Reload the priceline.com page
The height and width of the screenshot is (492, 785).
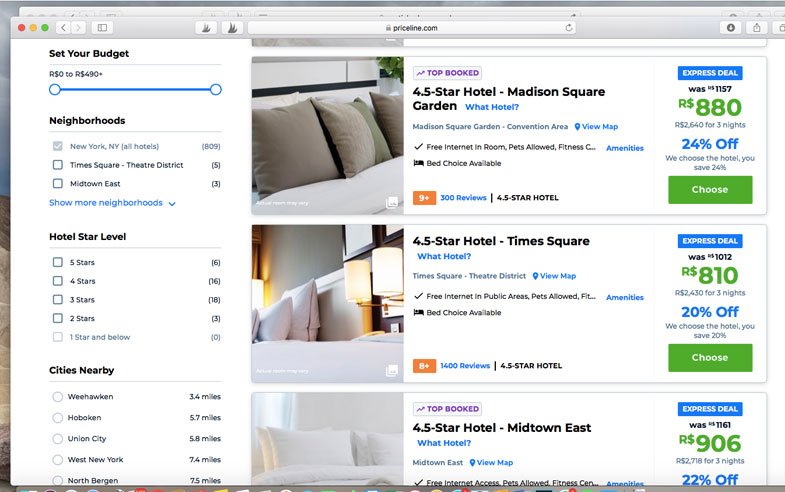(569, 28)
